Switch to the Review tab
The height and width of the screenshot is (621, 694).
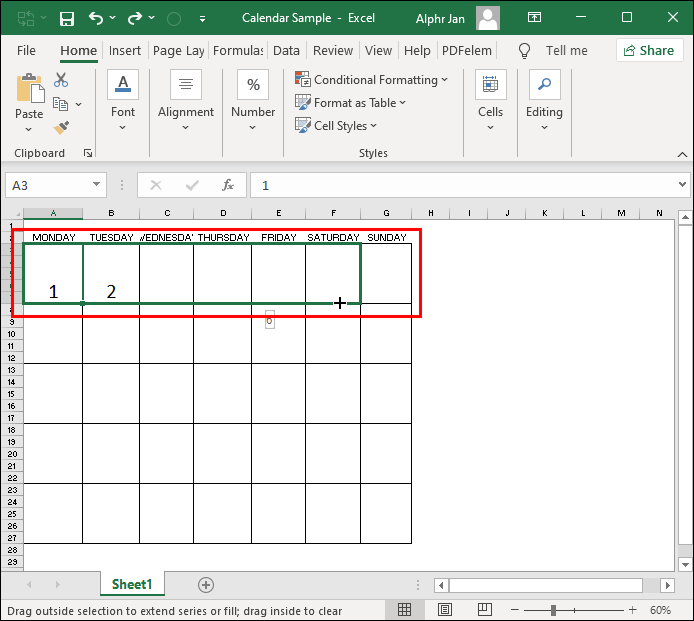click(x=333, y=50)
